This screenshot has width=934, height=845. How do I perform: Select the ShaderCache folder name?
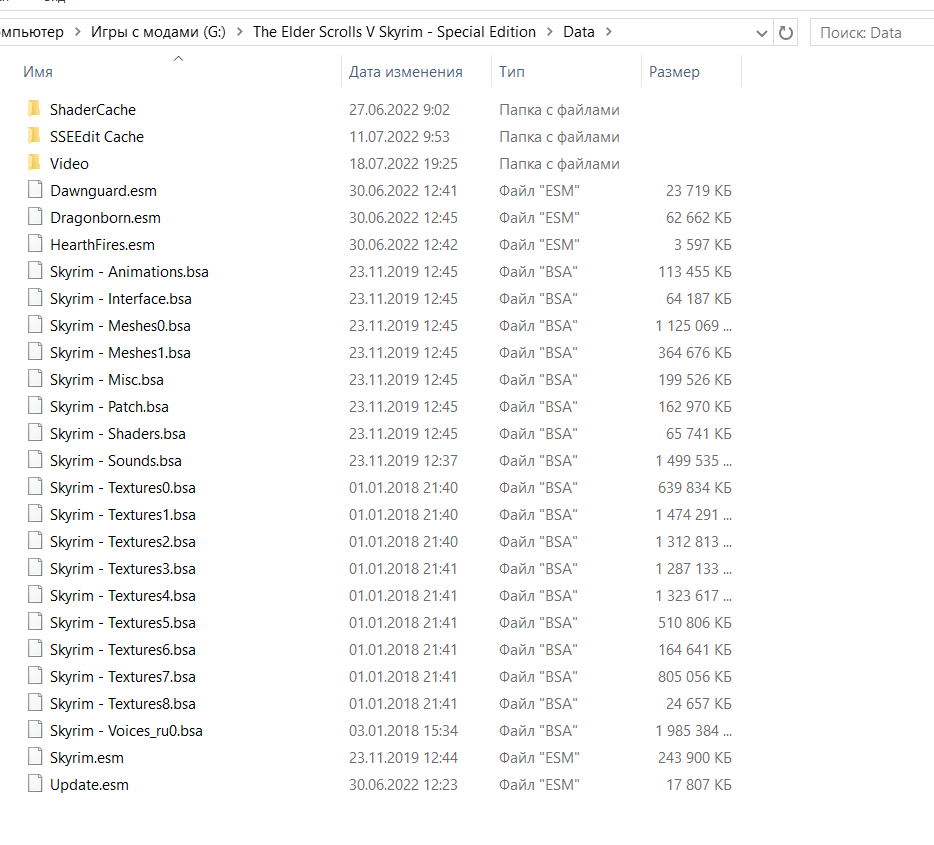pyautogui.click(x=93, y=110)
